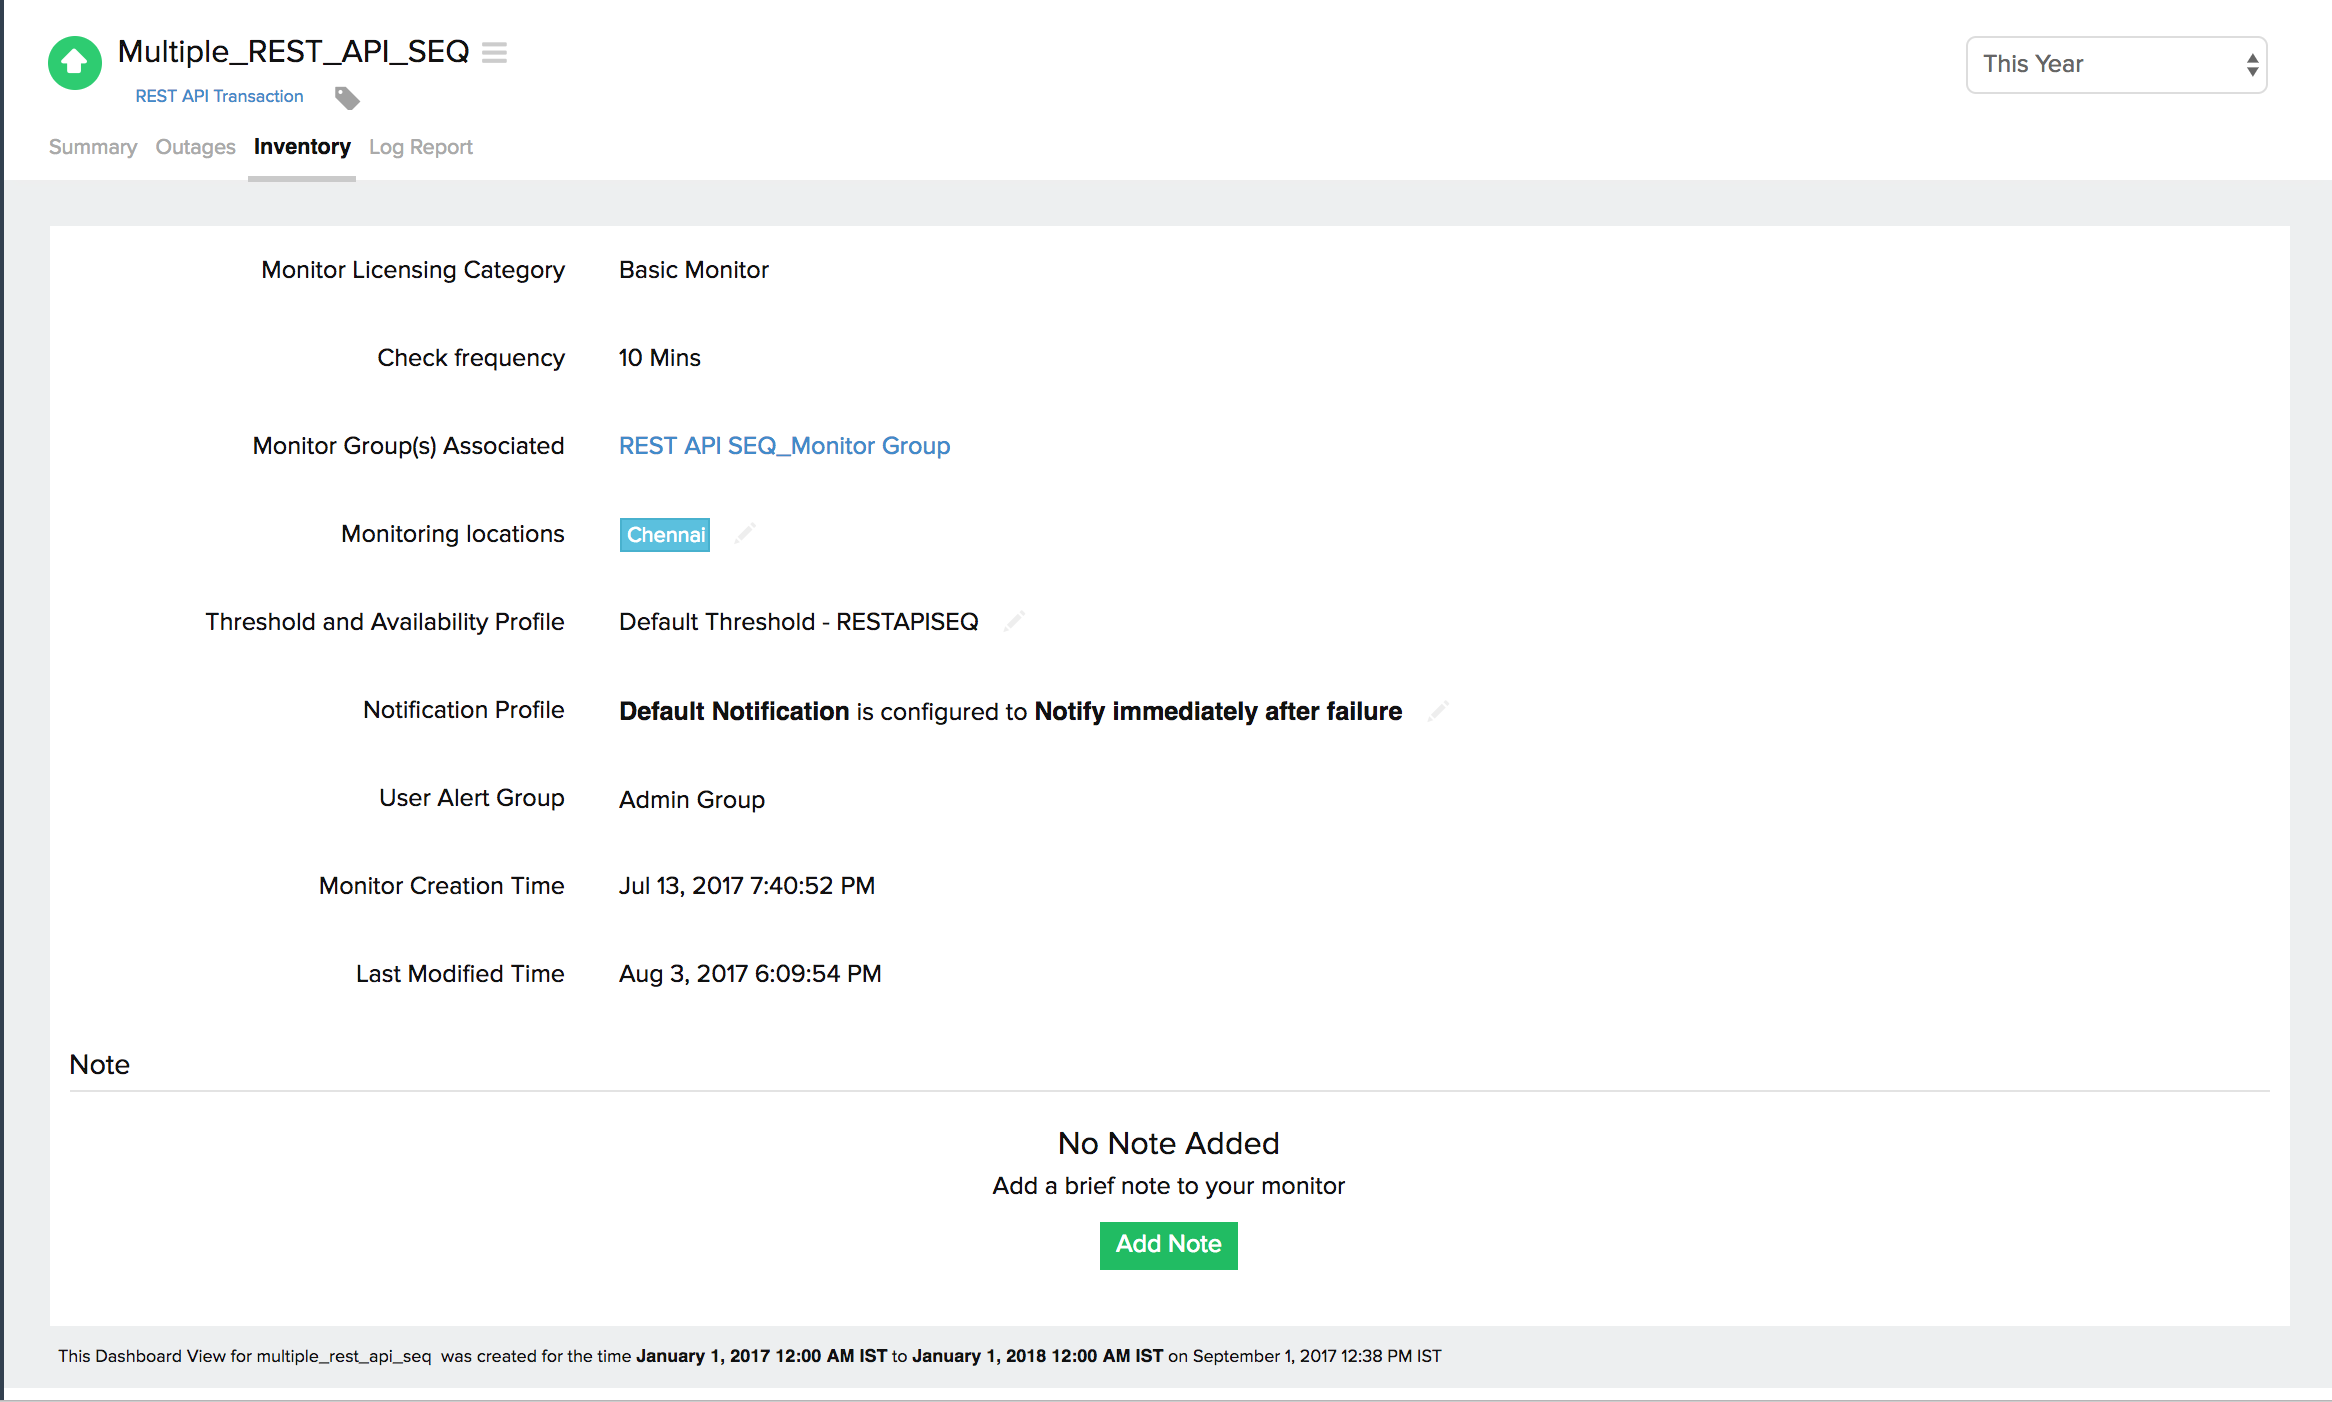Click the green up-status arrow icon
Viewport: 2332px width, 1402px height.
point(75,63)
